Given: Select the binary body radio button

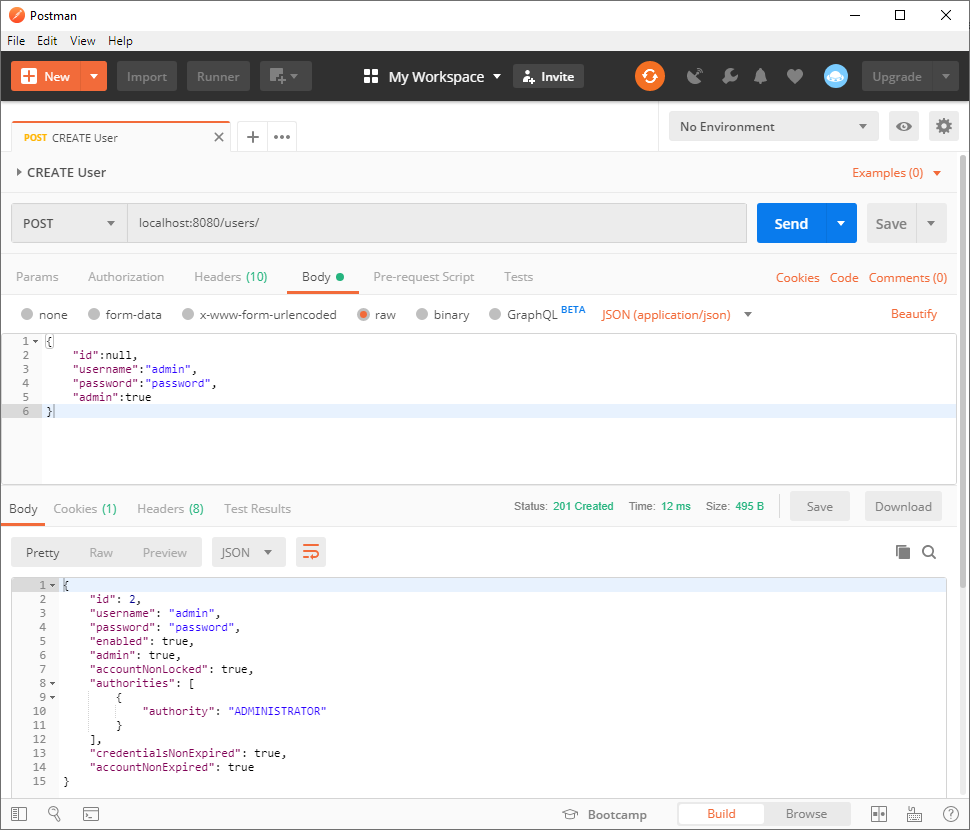Looking at the screenshot, I should coord(423,314).
